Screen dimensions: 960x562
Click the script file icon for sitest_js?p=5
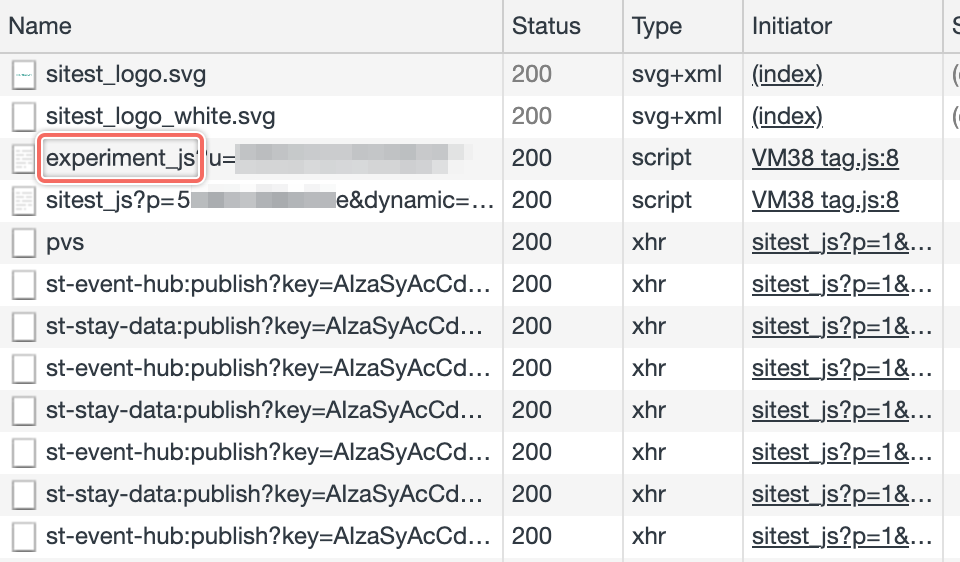click(24, 201)
